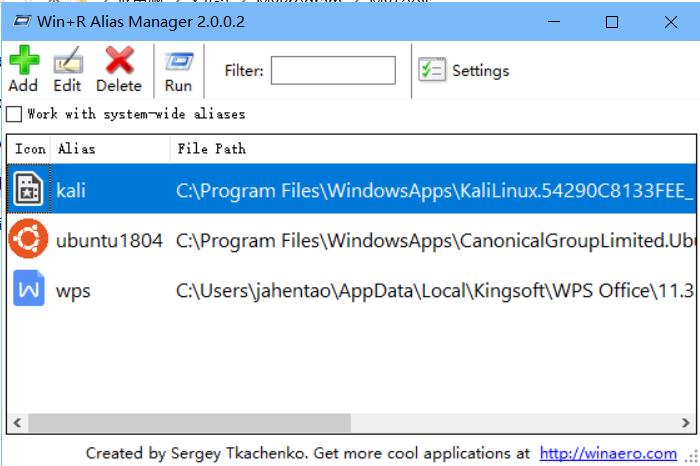700x466 pixels.
Task: Sort by the Icon column header
Action: coord(29,149)
